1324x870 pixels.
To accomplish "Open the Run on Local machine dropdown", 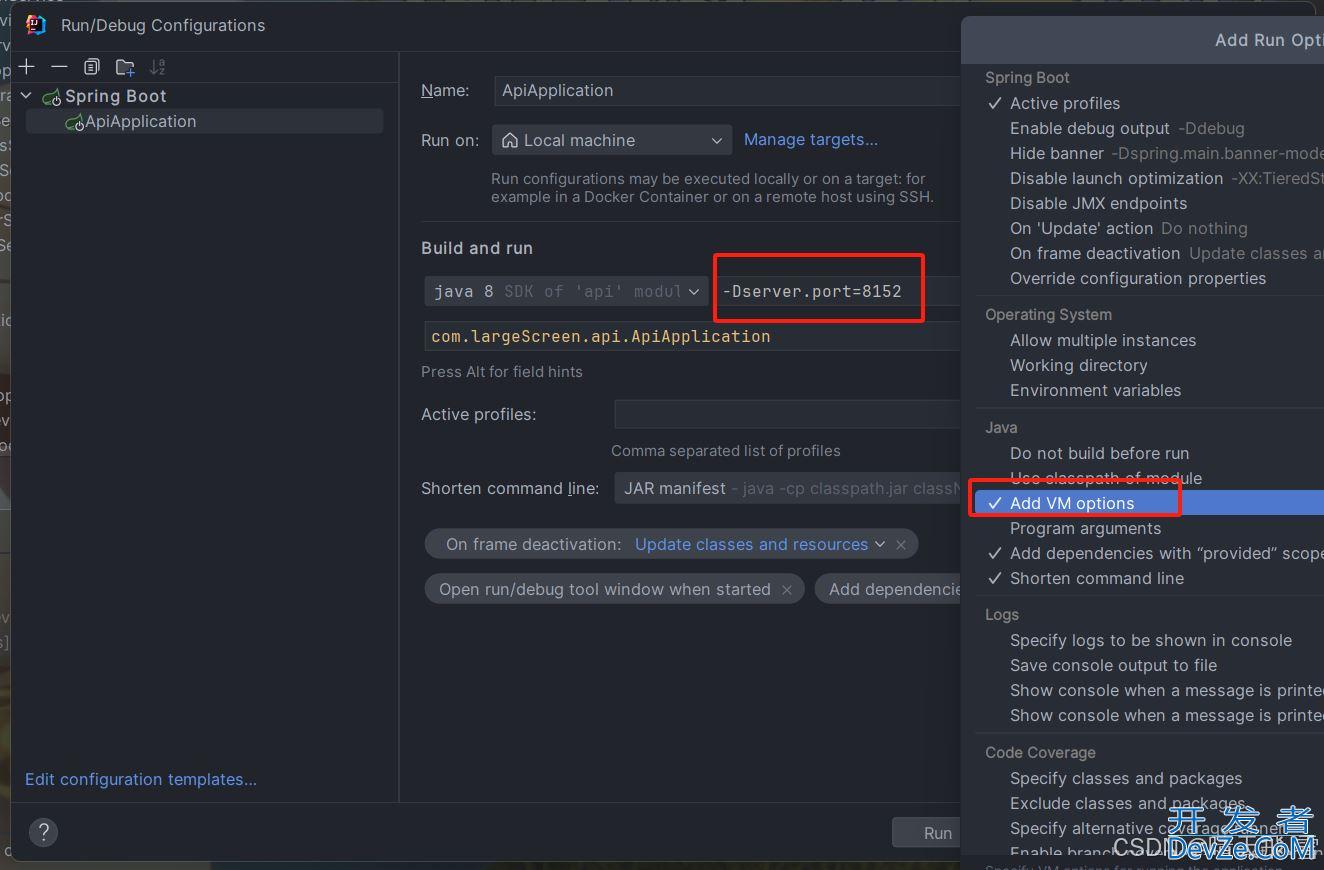I will point(611,140).
